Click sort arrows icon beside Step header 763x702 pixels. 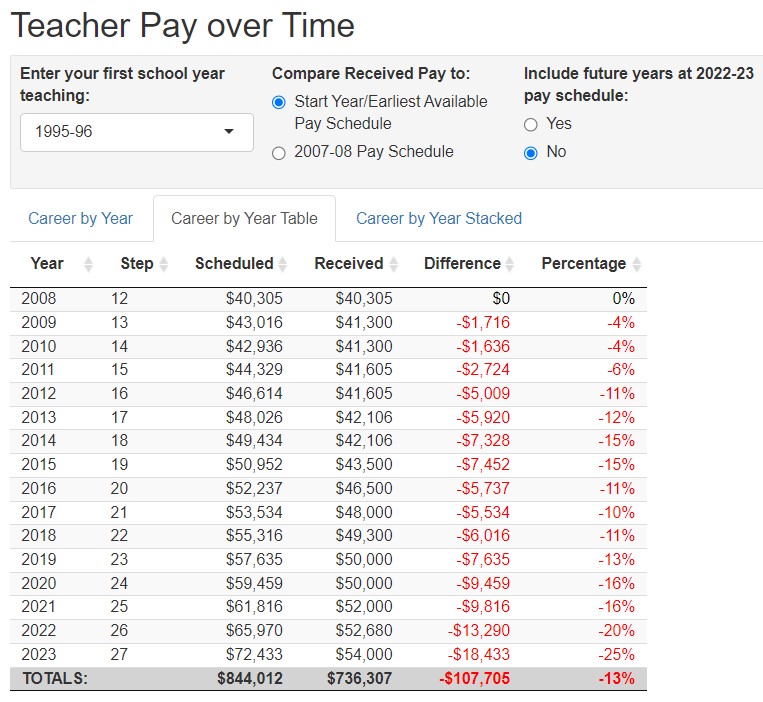pos(164,264)
